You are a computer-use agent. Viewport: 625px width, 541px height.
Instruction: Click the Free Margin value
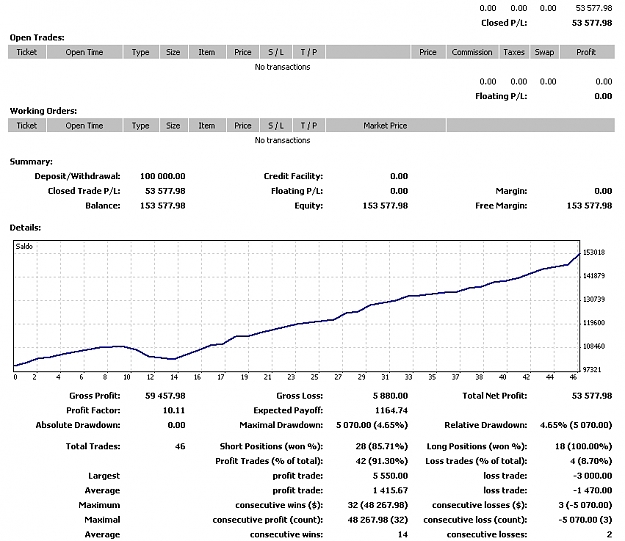(589, 206)
